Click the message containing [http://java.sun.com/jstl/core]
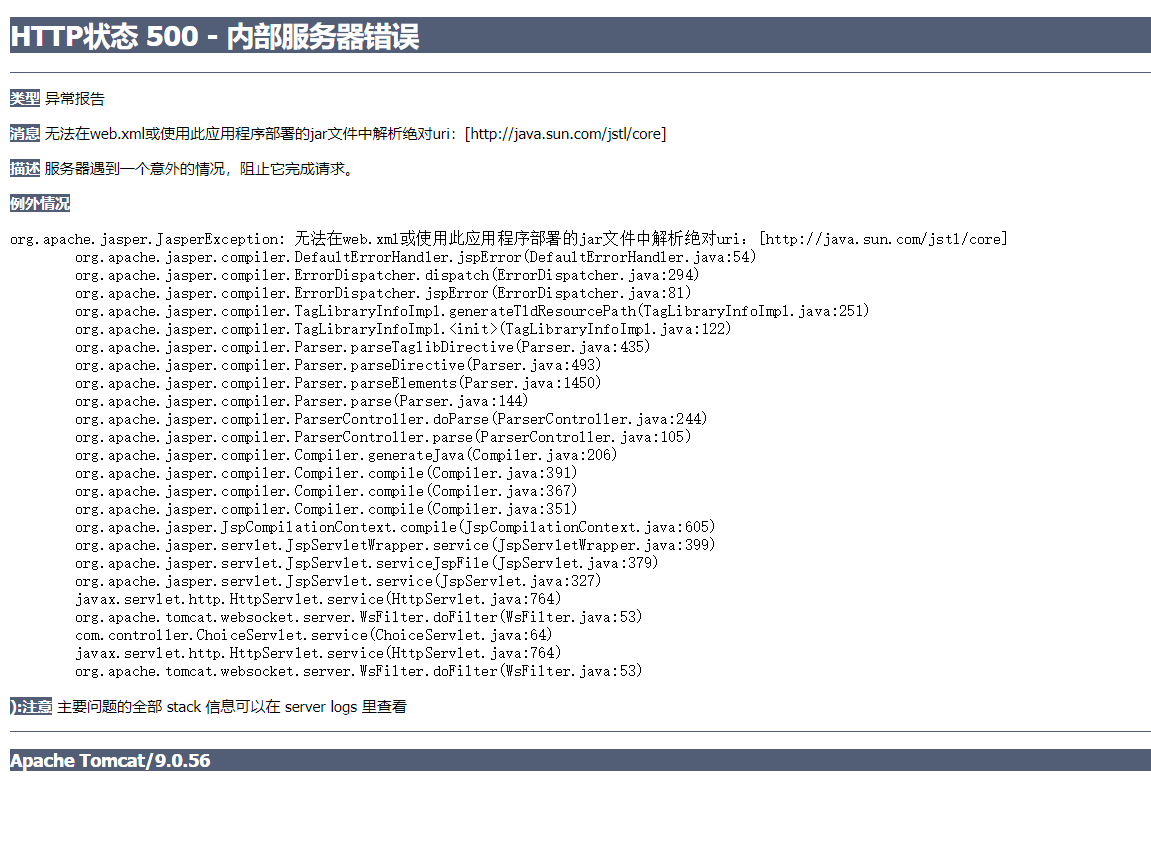1151x861 pixels. click(x=355, y=134)
